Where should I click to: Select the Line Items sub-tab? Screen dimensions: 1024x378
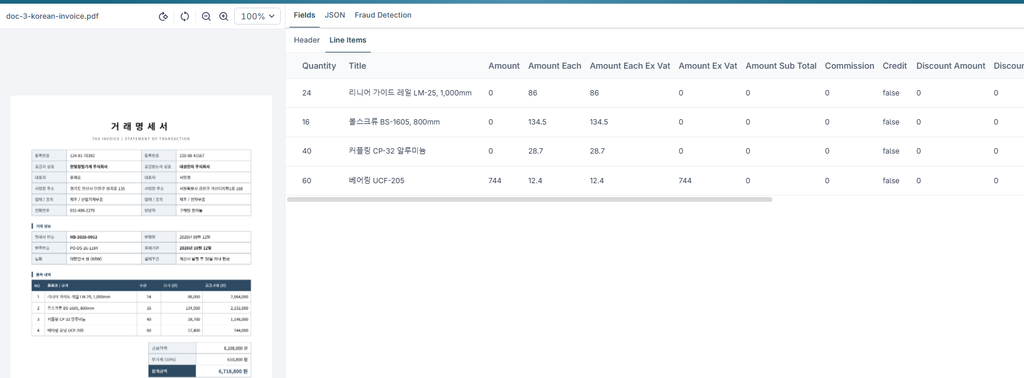point(348,40)
